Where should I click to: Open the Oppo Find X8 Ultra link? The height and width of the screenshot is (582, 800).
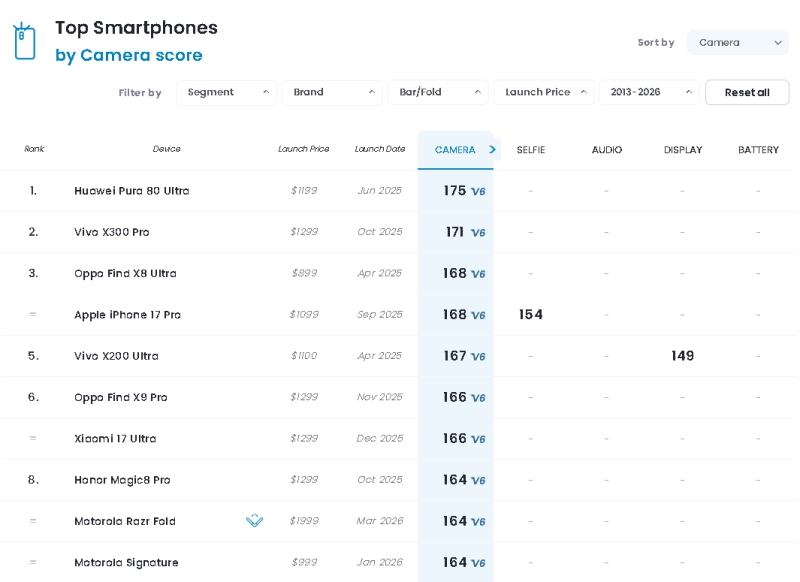pos(125,274)
